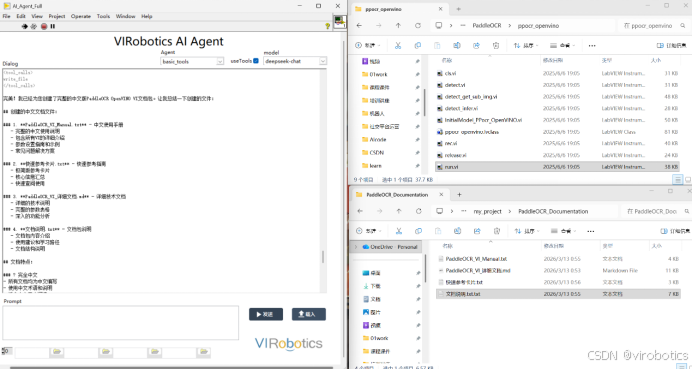Screen dimensions: 693x369
Task: Cut icon in the PaddleOCR_Documentation toolbar
Action: tap(399, 231)
